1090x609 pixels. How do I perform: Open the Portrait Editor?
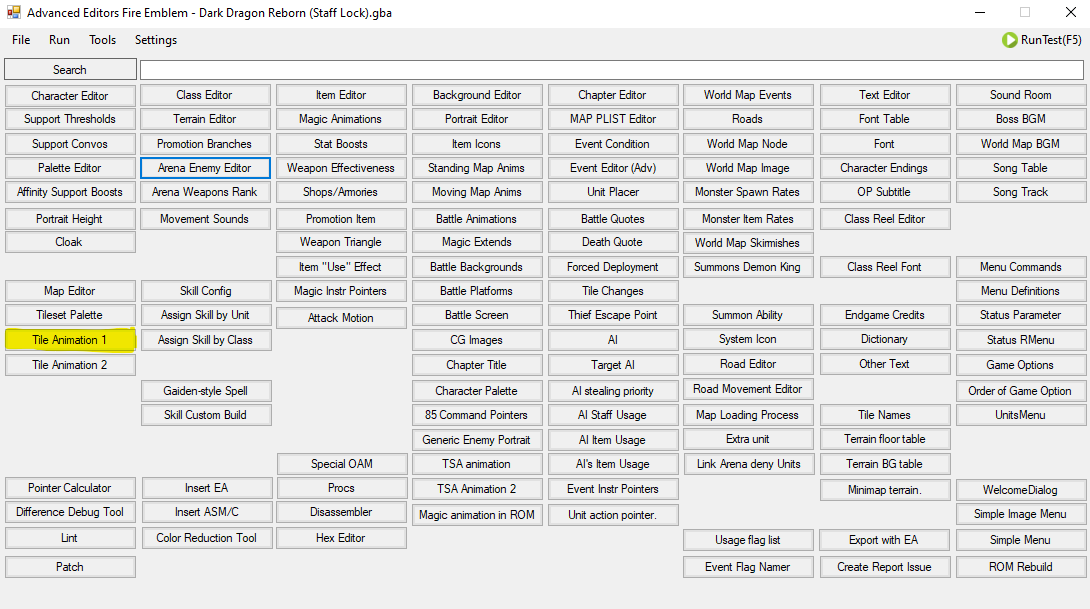(477, 119)
